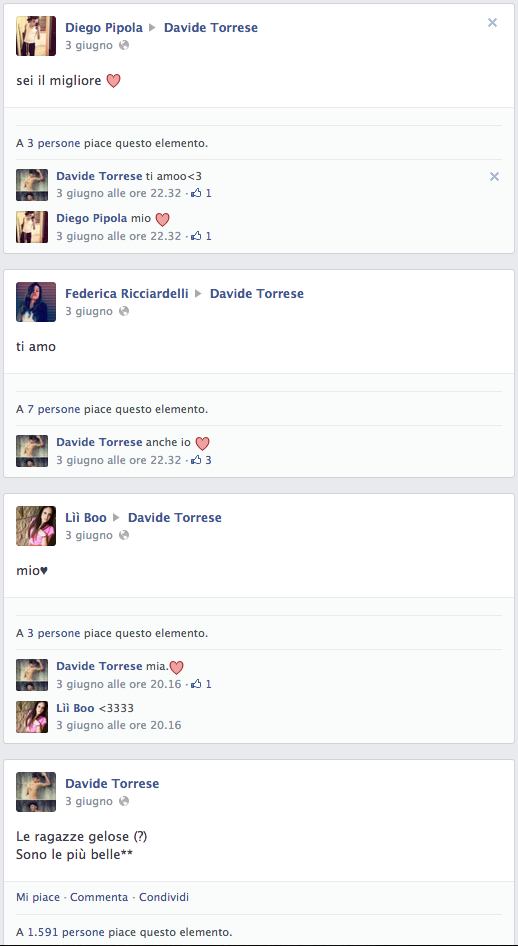Click the globe icon on Lìì Boo's post
This screenshot has height=946, width=518.
[x=124, y=535]
